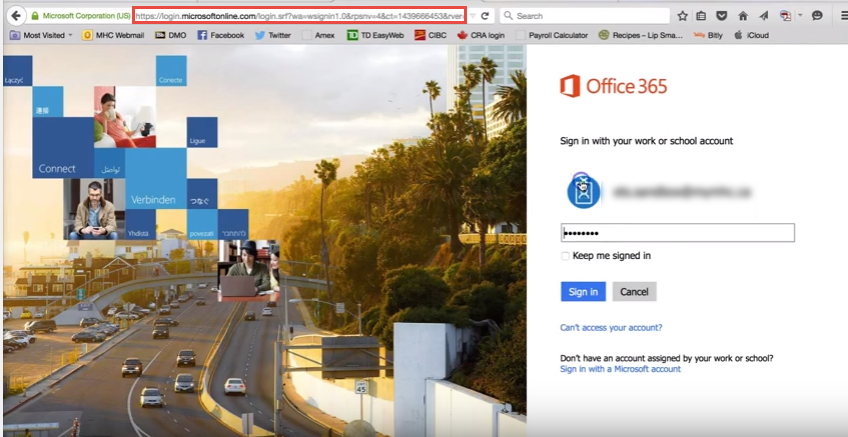Reload the page with the refresh icon
The image size is (848, 437).
(x=485, y=16)
